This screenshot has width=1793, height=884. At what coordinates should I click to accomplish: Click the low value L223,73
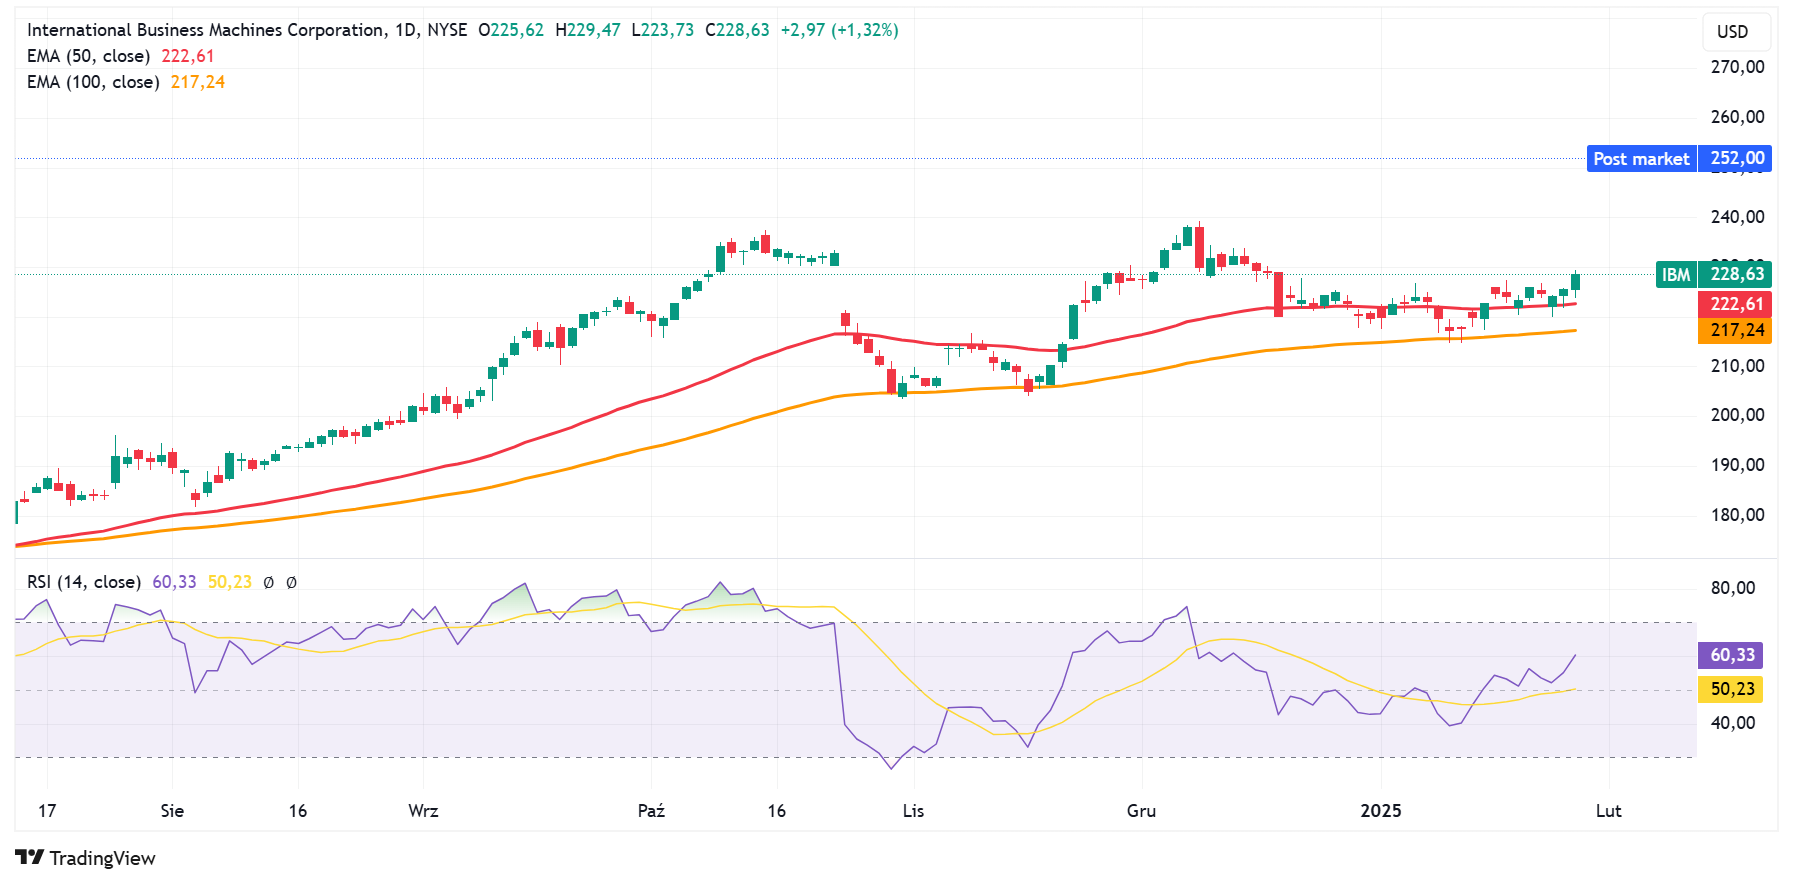(x=662, y=30)
